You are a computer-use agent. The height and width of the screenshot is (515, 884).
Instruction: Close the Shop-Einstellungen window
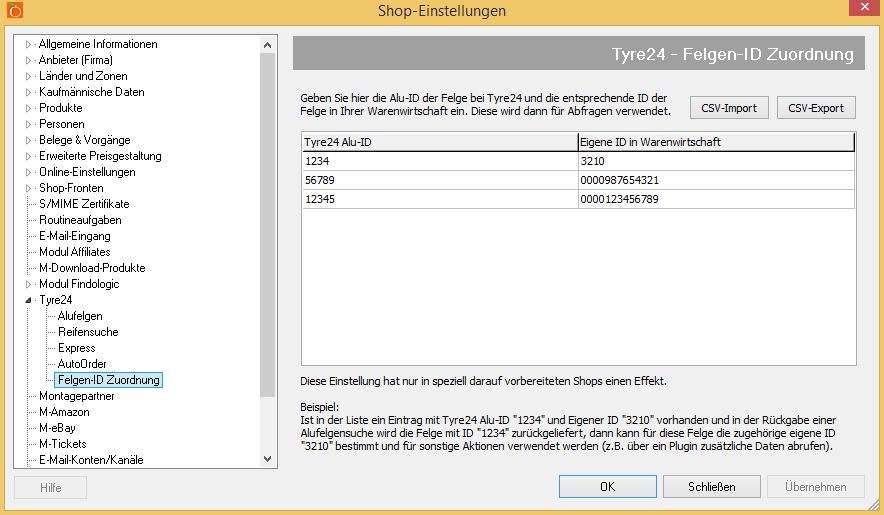865,7
